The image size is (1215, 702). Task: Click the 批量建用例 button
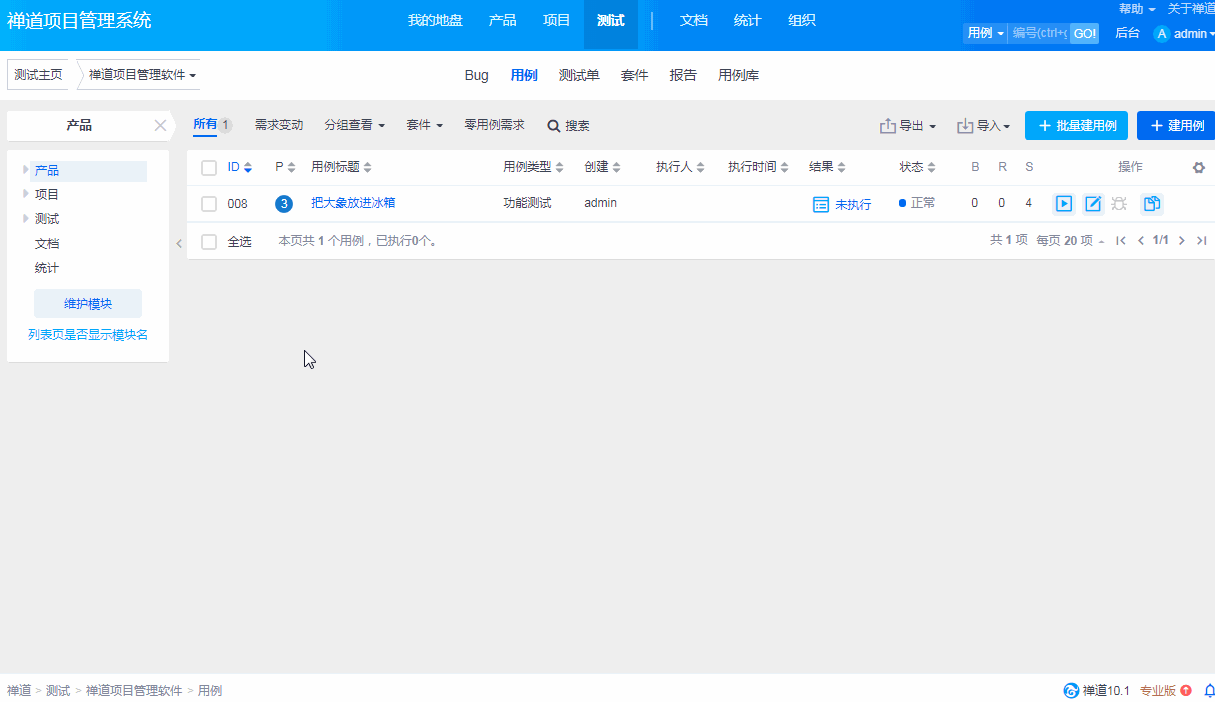click(1077, 125)
